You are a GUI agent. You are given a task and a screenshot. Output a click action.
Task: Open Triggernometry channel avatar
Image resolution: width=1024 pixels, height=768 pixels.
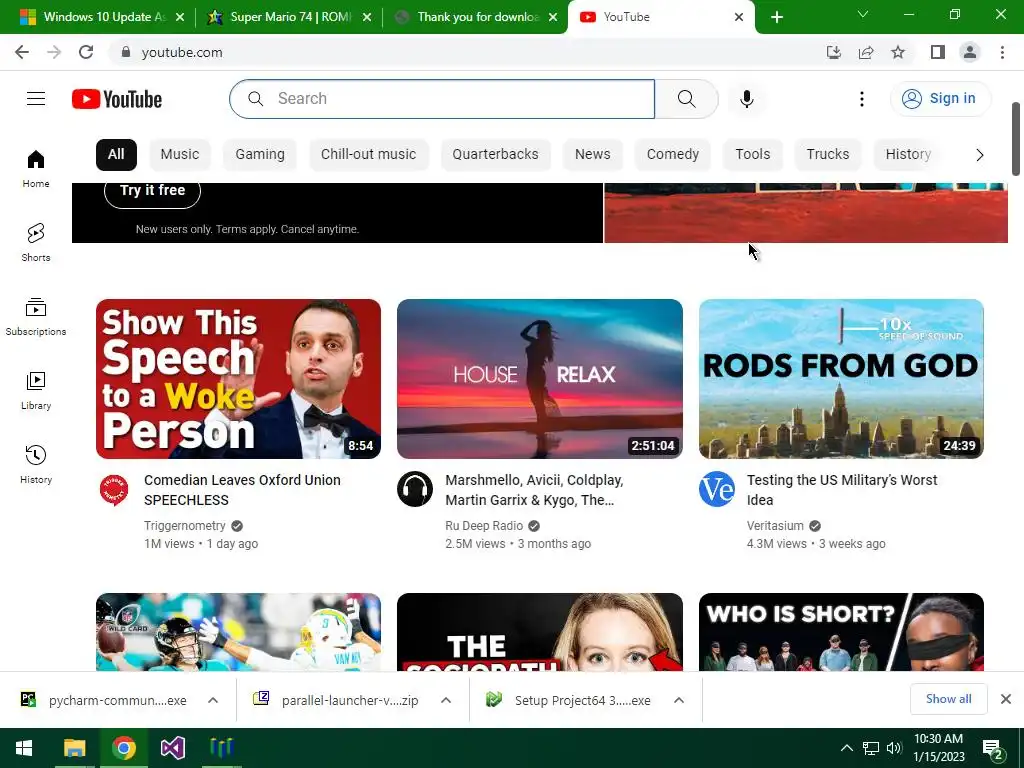click(x=114, y=489)
